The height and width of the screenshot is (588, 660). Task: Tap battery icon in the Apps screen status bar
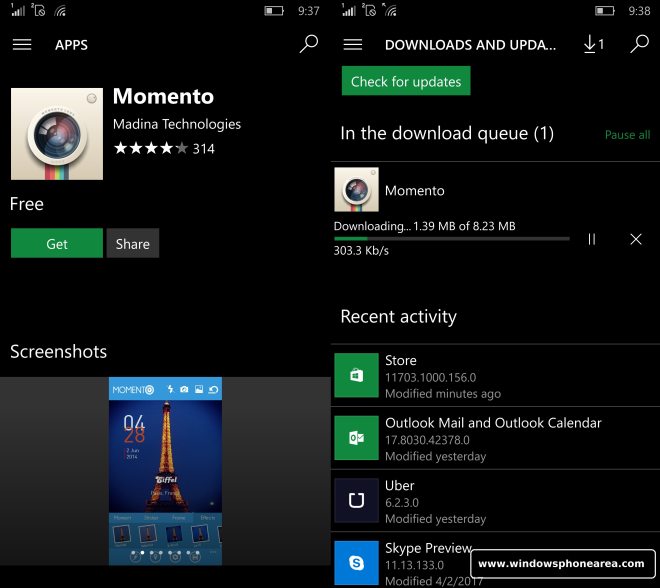tap(274, 11)
